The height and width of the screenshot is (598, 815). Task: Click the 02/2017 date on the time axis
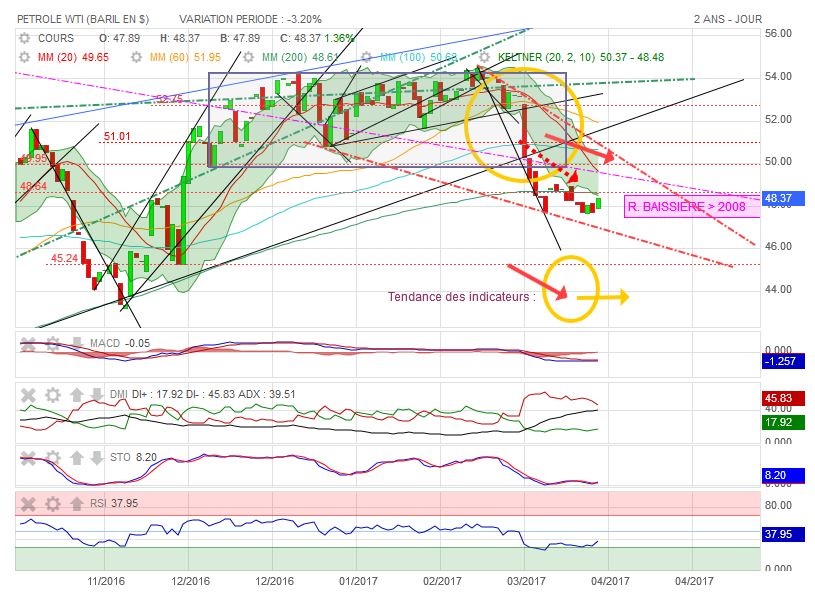tap(442, 581)
